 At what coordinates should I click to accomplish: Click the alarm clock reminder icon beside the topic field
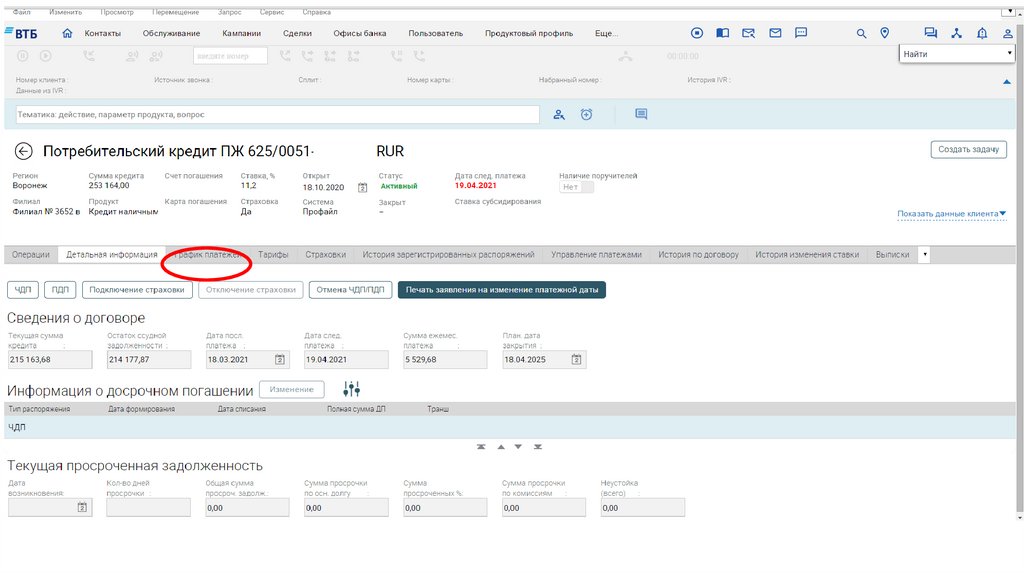[586, 115]
